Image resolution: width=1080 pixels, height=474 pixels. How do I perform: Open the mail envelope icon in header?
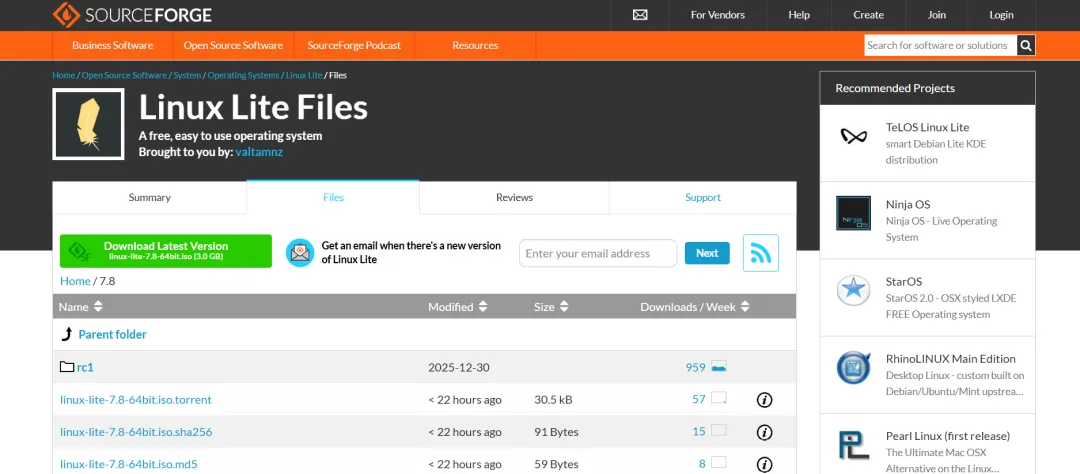point(640,14)
